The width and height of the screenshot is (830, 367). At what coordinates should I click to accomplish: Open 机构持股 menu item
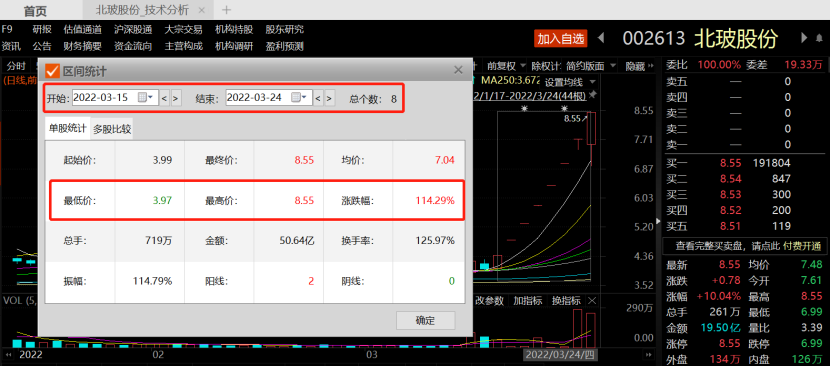point(234,30)
